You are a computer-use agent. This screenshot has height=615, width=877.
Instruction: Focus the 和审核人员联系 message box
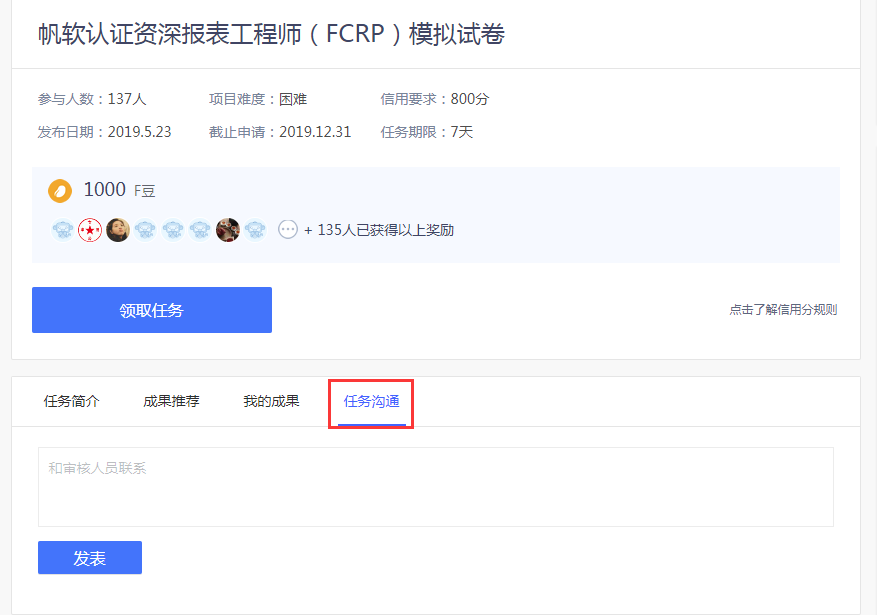[436, 487]
